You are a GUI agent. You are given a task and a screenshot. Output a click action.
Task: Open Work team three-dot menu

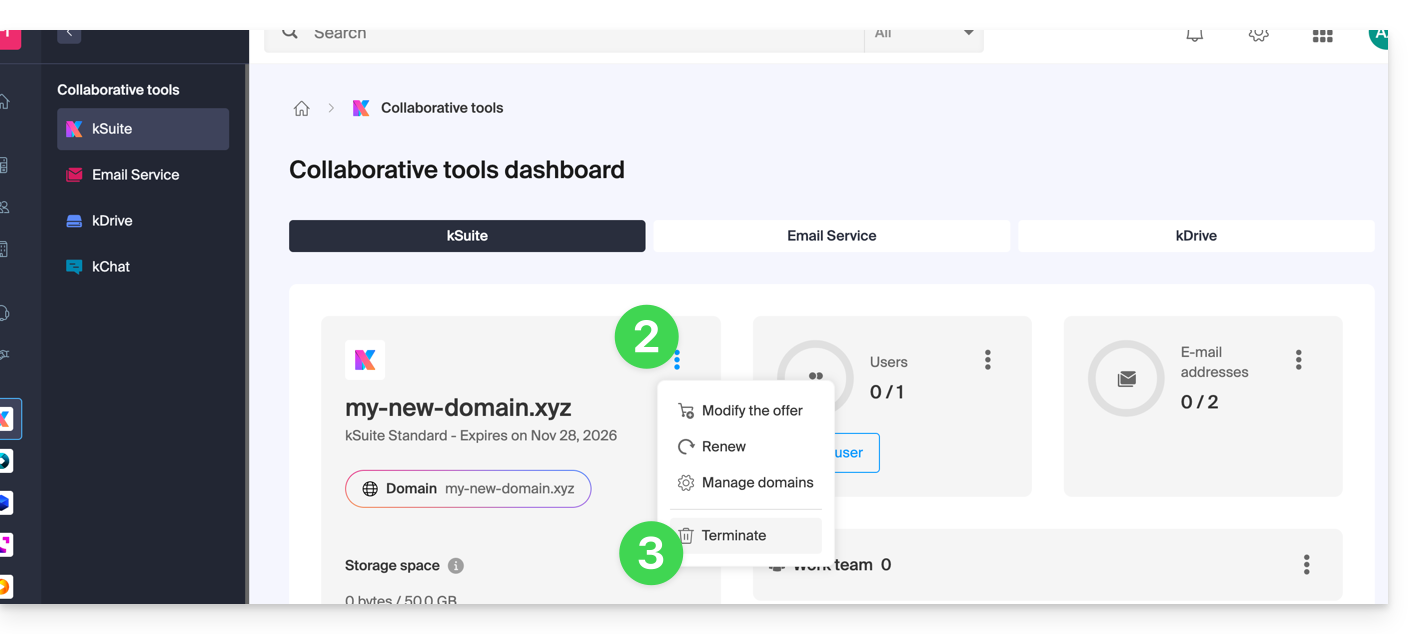[x=1306, y=565]
